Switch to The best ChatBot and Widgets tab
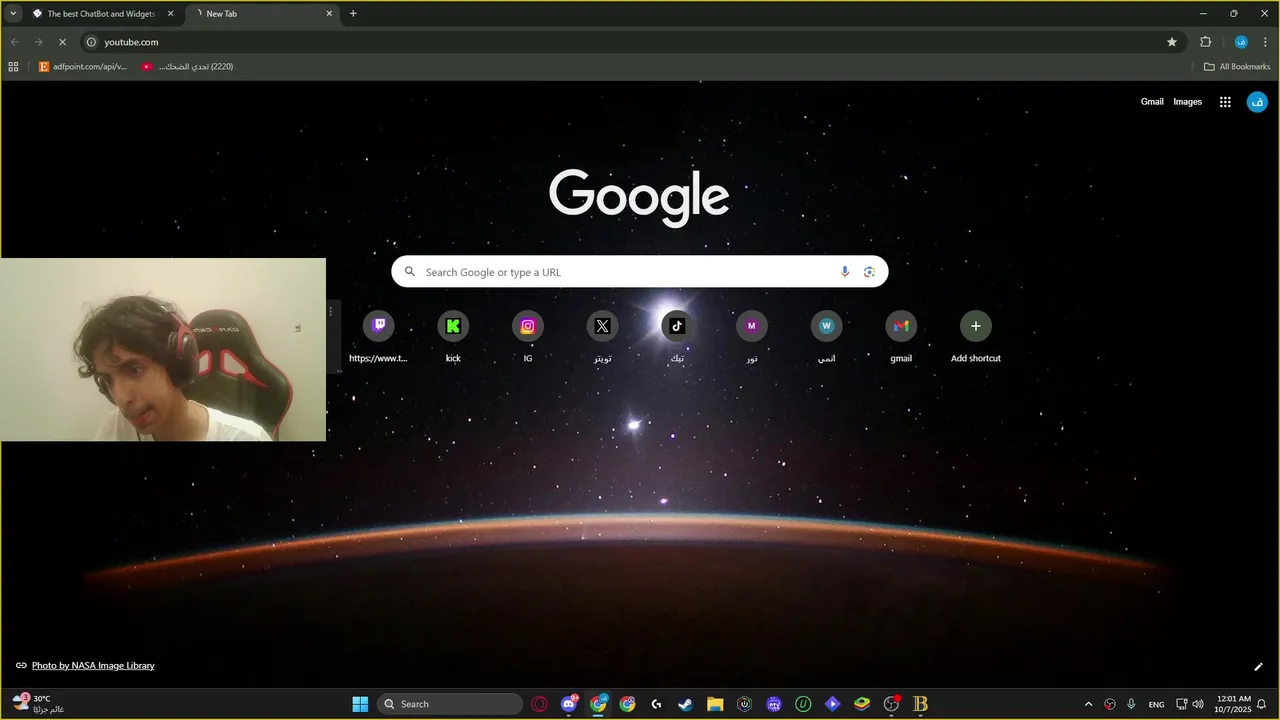Screen dimensions: 1280x720 [102, 14]
